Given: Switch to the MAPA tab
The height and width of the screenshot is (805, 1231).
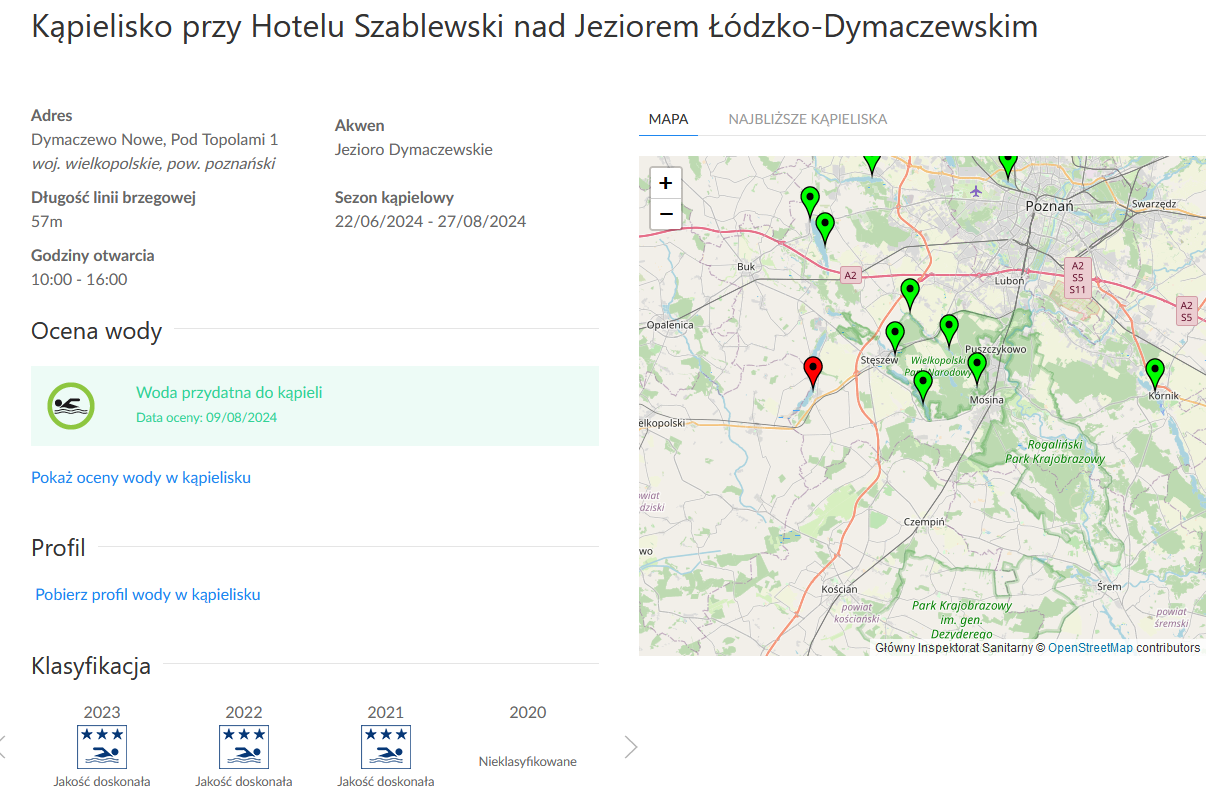Looking at the screenshot, I should coord(668,119).
